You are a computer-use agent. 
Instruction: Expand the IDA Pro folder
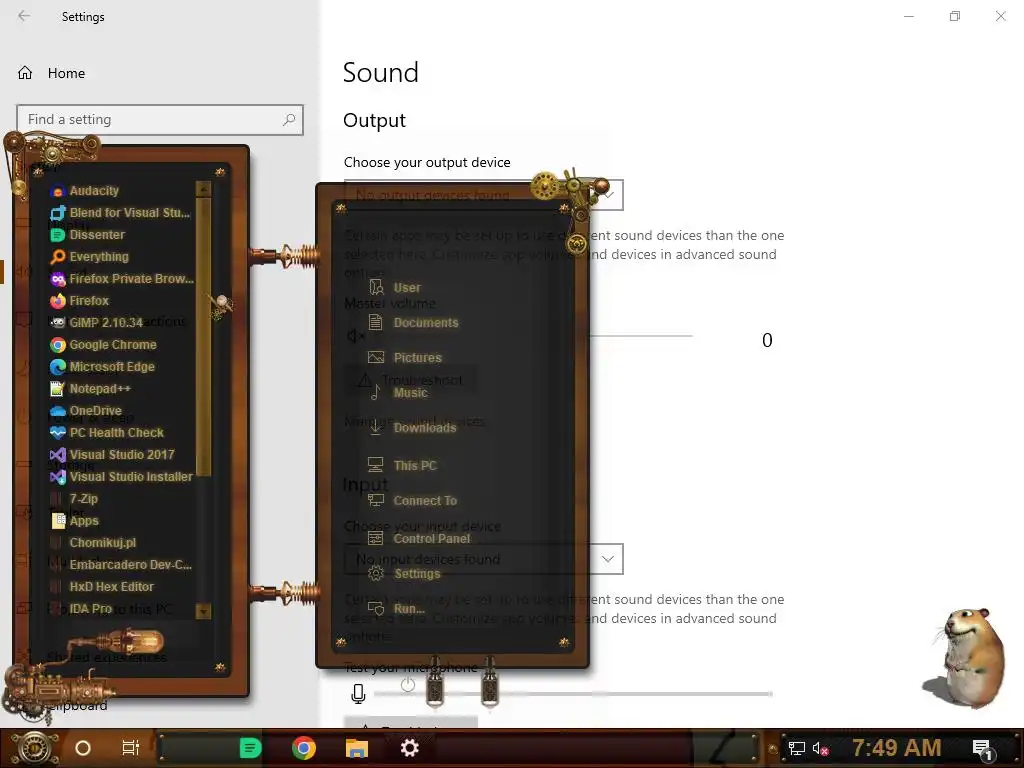(x=82, y=609)
